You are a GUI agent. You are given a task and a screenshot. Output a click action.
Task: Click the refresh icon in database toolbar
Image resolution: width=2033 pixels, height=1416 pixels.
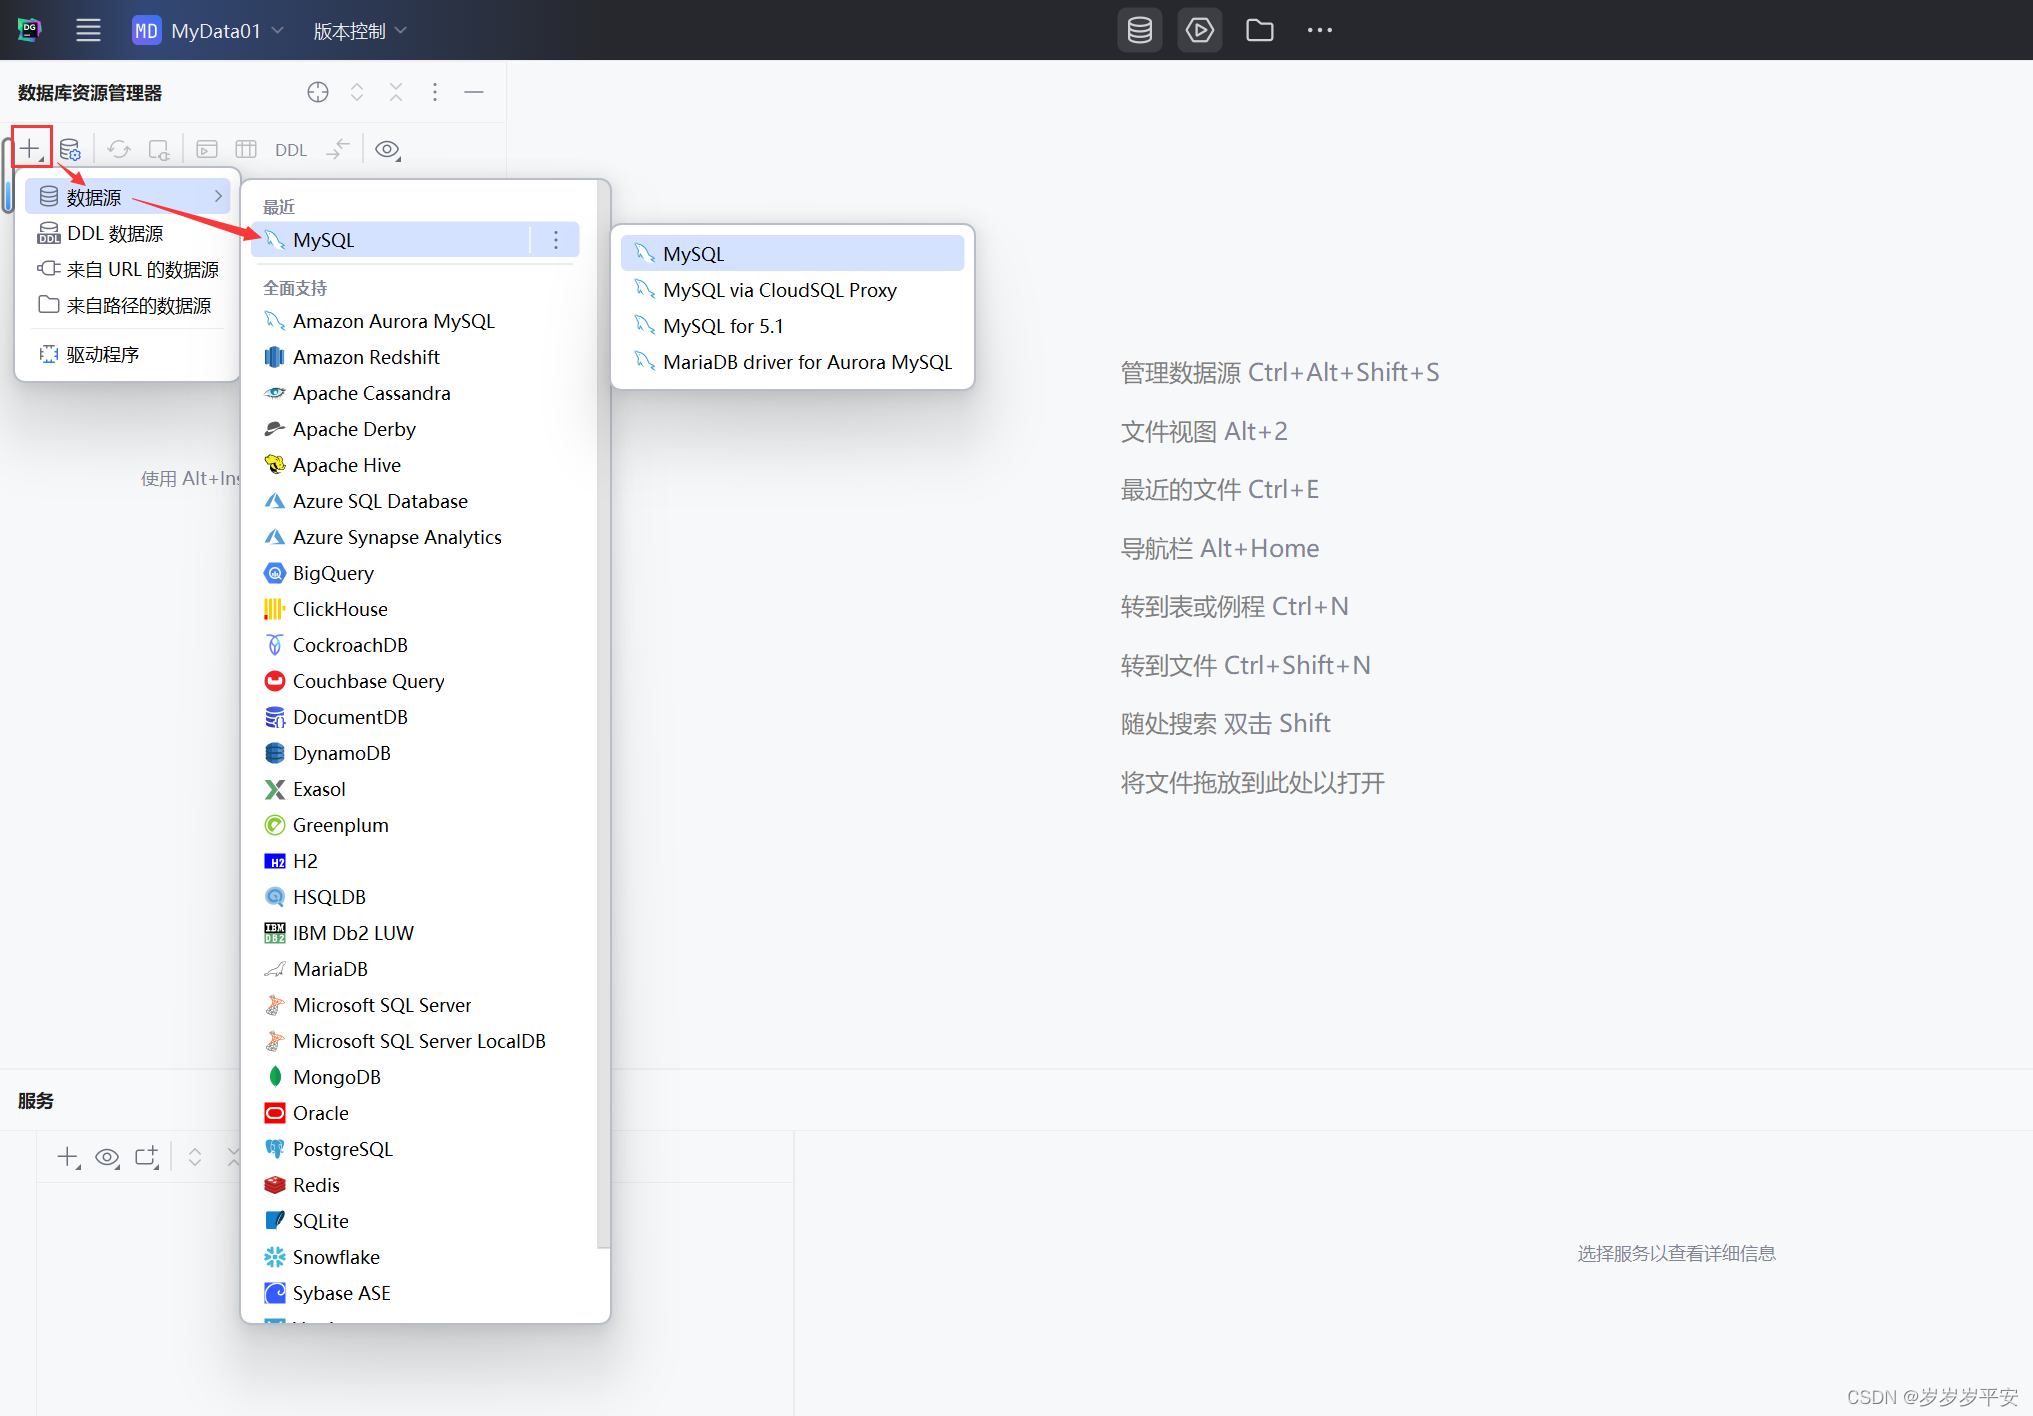[119, 149]
